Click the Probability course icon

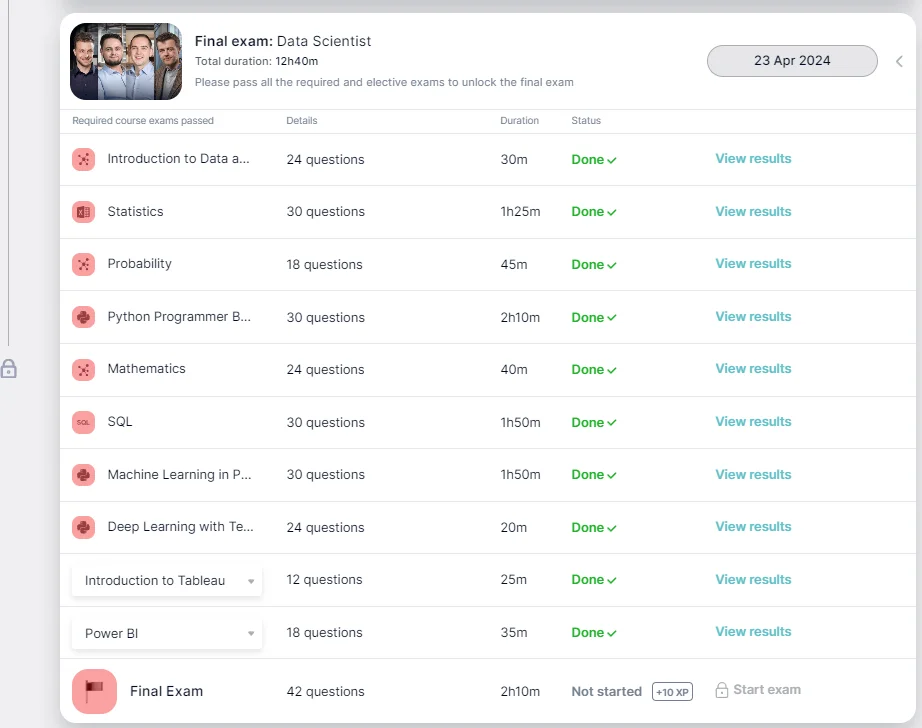(84, 264)
